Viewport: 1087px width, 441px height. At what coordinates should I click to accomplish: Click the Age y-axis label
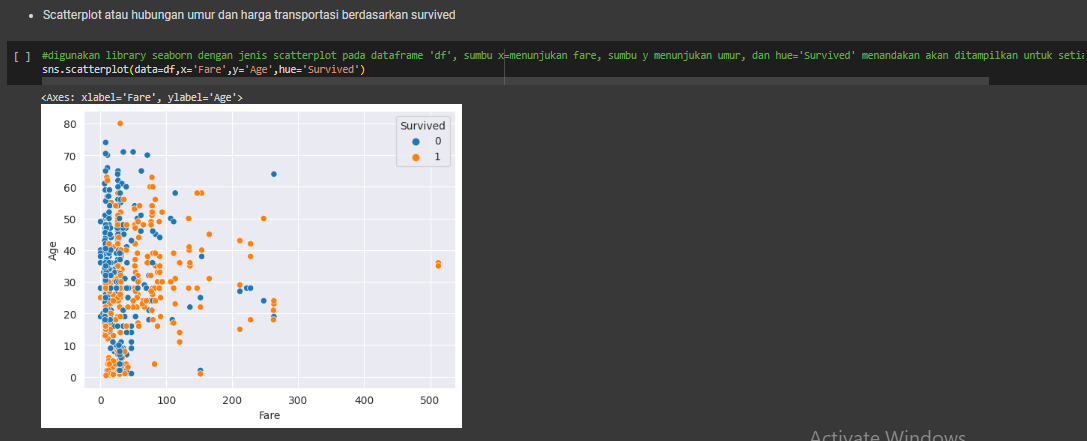[52, 251]
